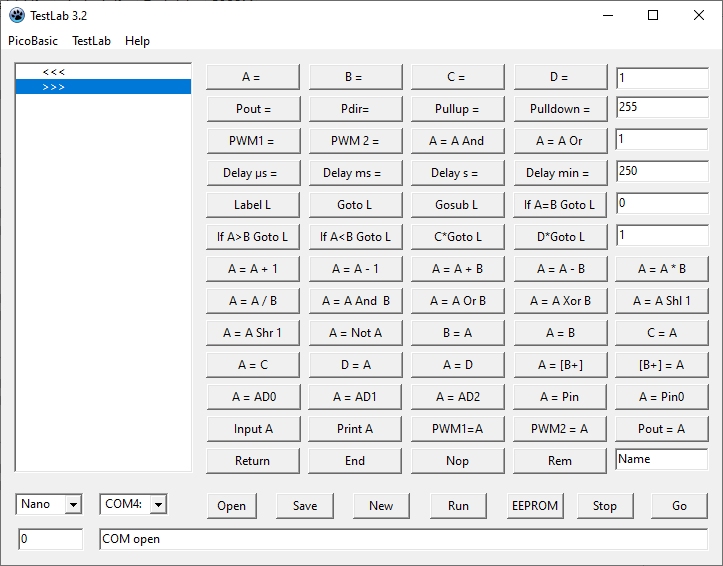Open the PicoBasic menu
723x566 pixels.
(x=33, y=41)
